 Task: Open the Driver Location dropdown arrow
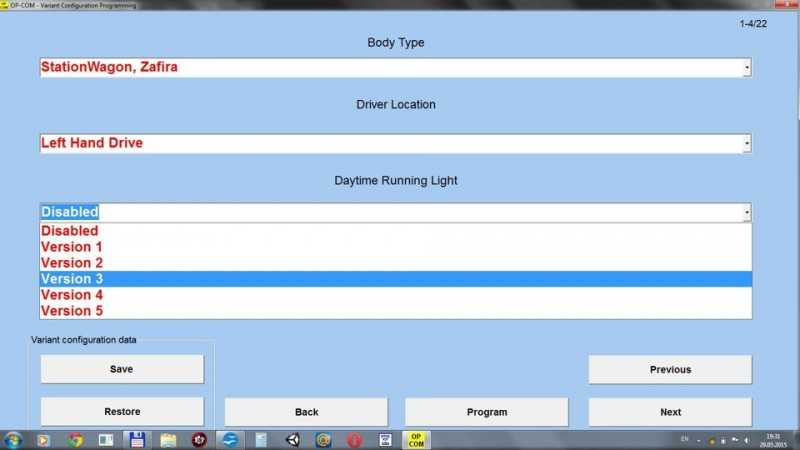pyautogui.click(x=747, y=143)
